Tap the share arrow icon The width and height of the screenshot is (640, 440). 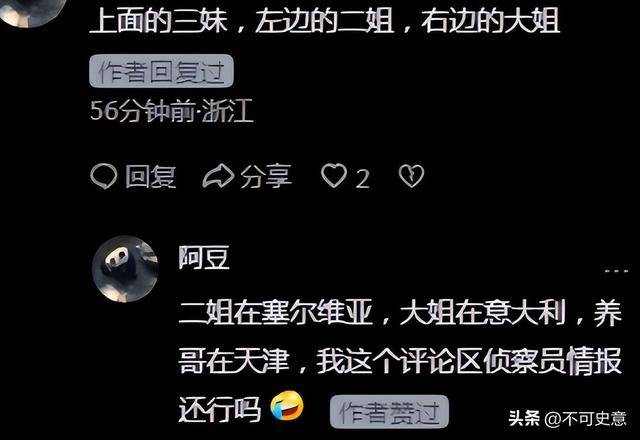click(218, 177)
